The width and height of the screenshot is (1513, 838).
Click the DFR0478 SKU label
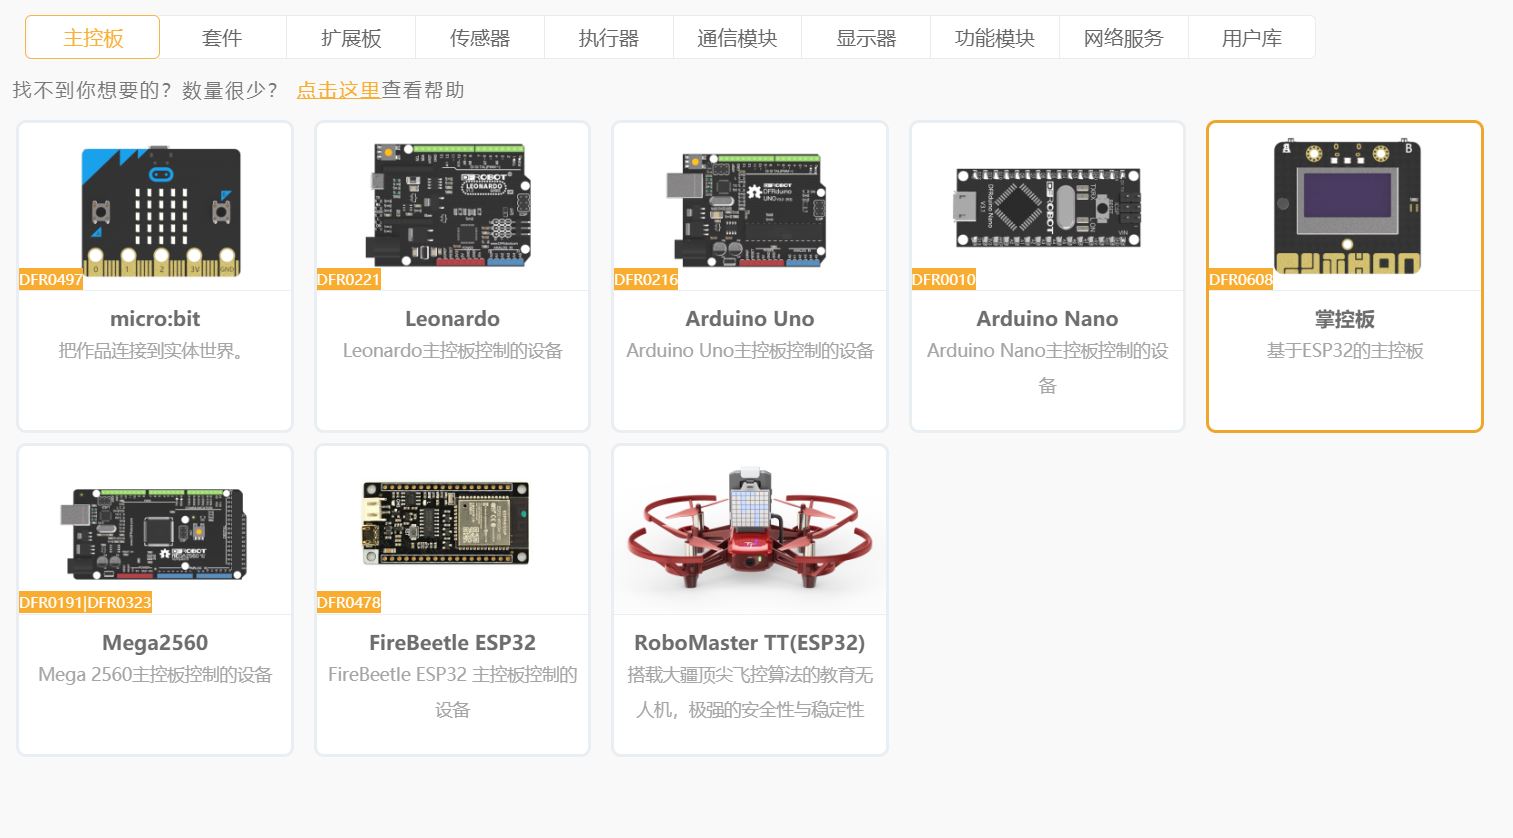(x=349, y=603)
